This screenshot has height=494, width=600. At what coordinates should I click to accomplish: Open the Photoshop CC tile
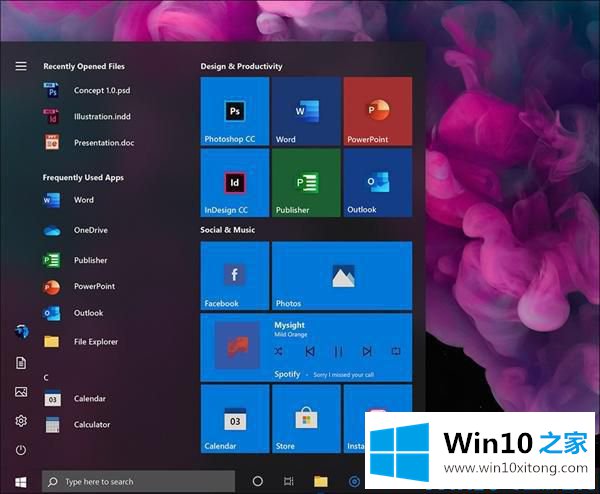pos(235,111)
